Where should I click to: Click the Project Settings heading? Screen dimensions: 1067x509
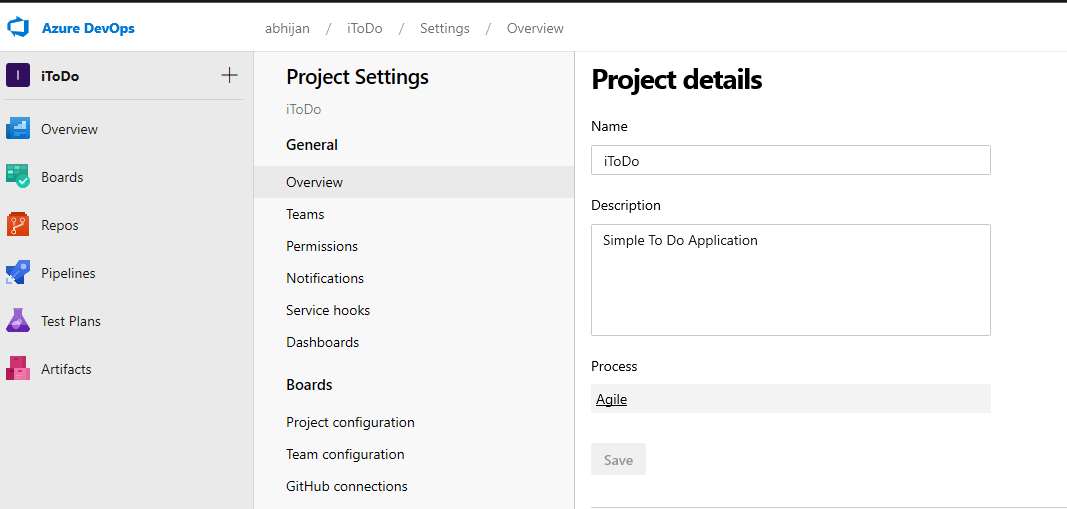[x=357, y=77]
